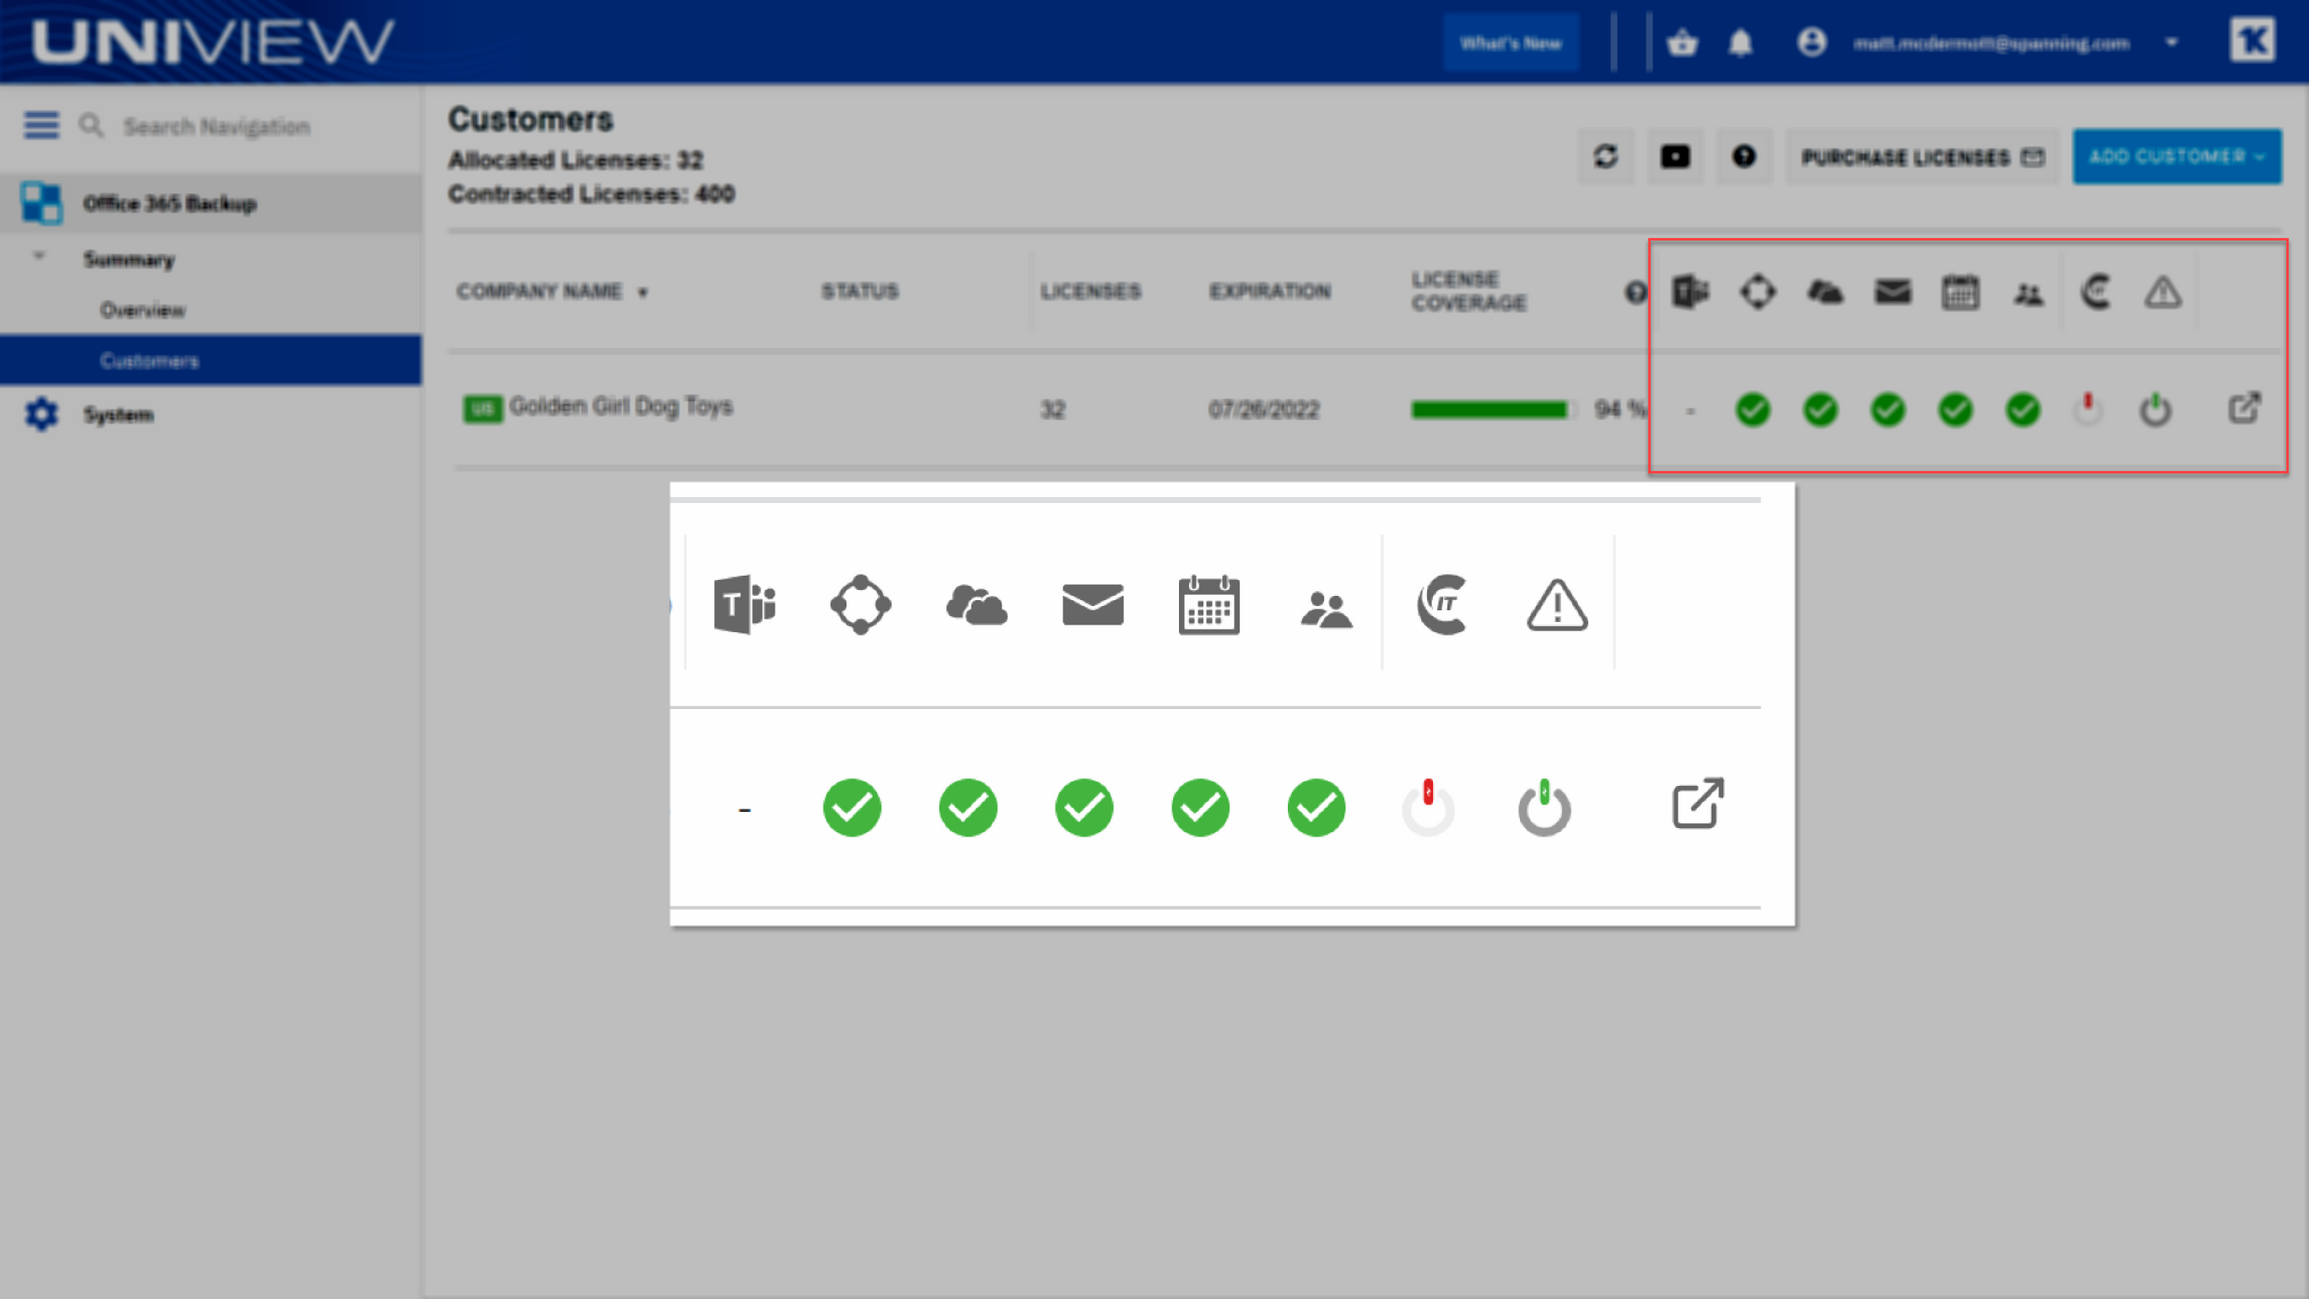Click the 94 % coverage value
The width and height of the screenshot is (2309, 1299).
pyautogui.click(x=1620, y=410)
